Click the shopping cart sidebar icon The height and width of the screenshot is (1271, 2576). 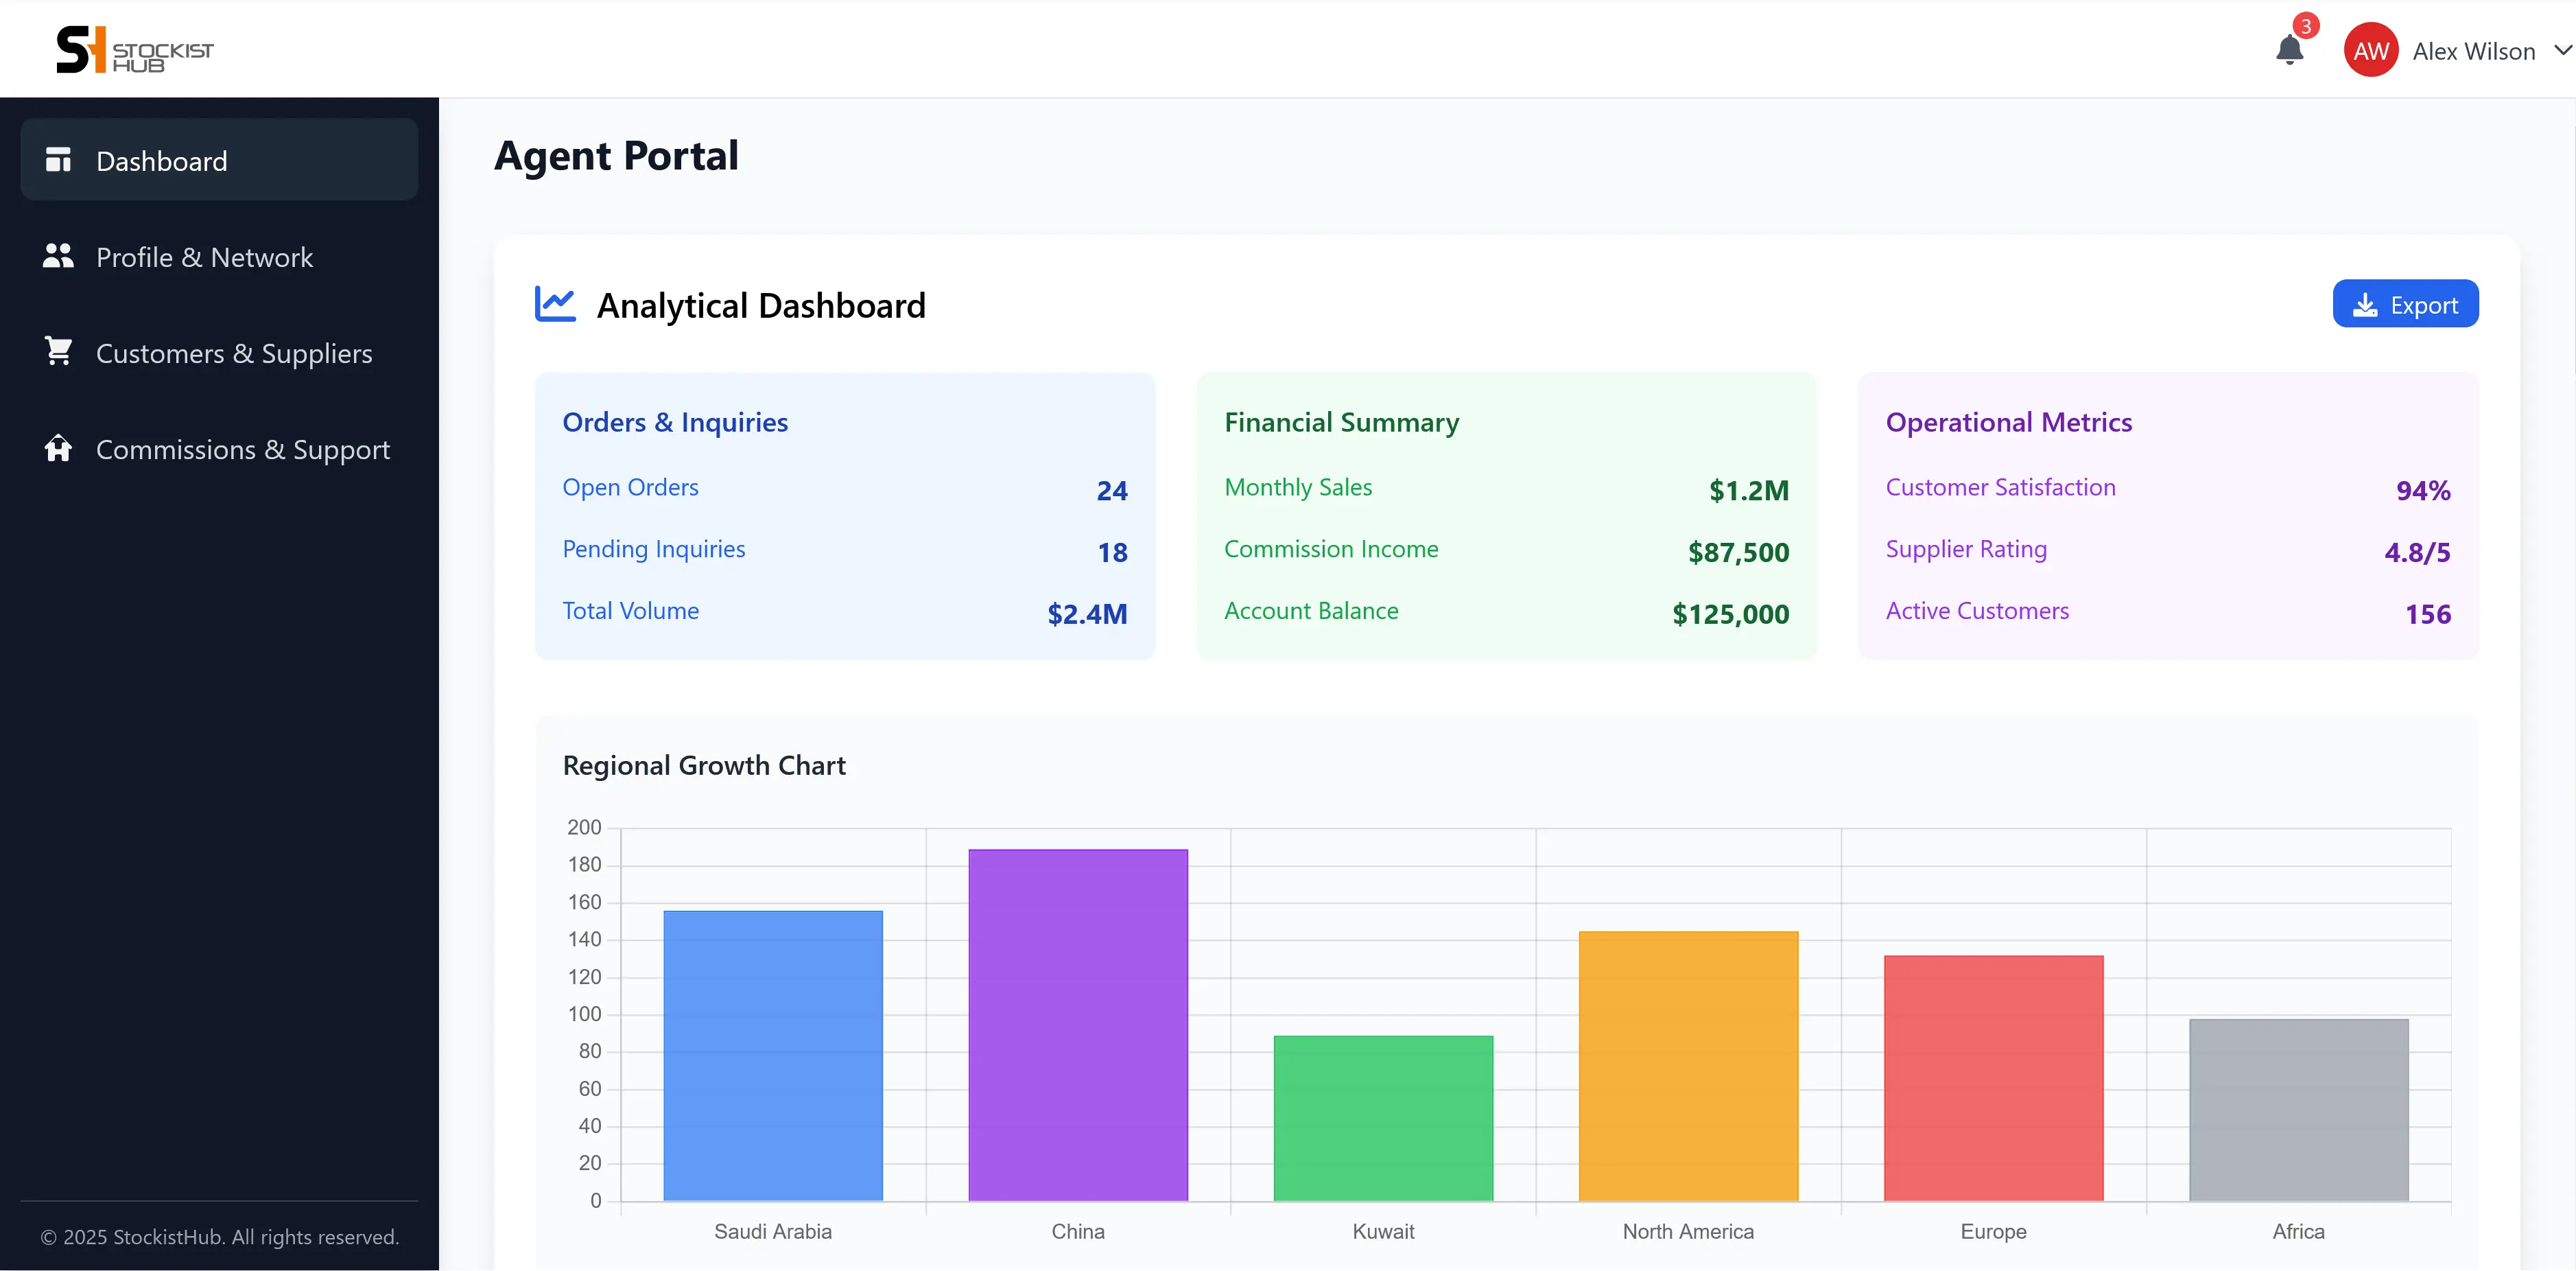[x=58, y=352]
